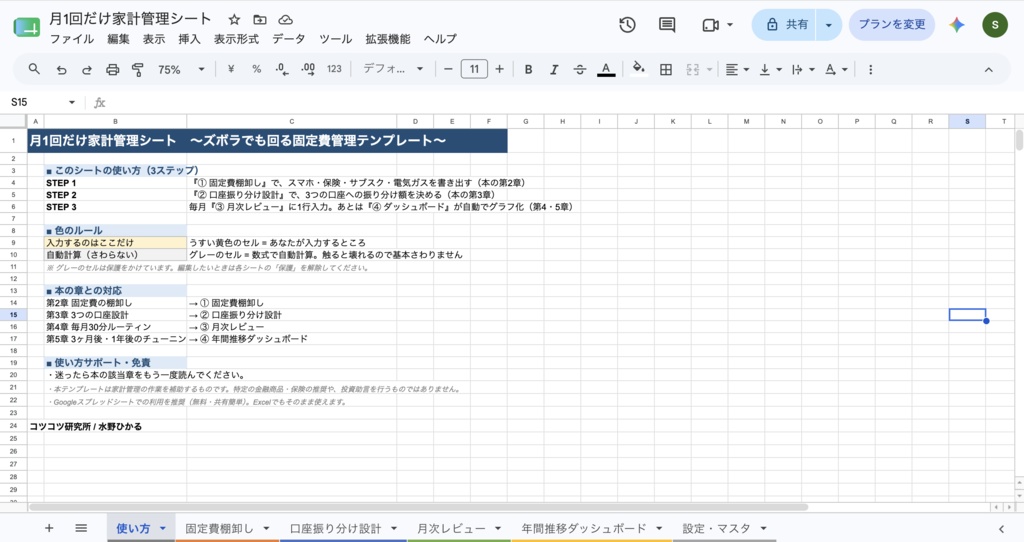
Task: Apply percent number format
Action: tap(257, 69)
